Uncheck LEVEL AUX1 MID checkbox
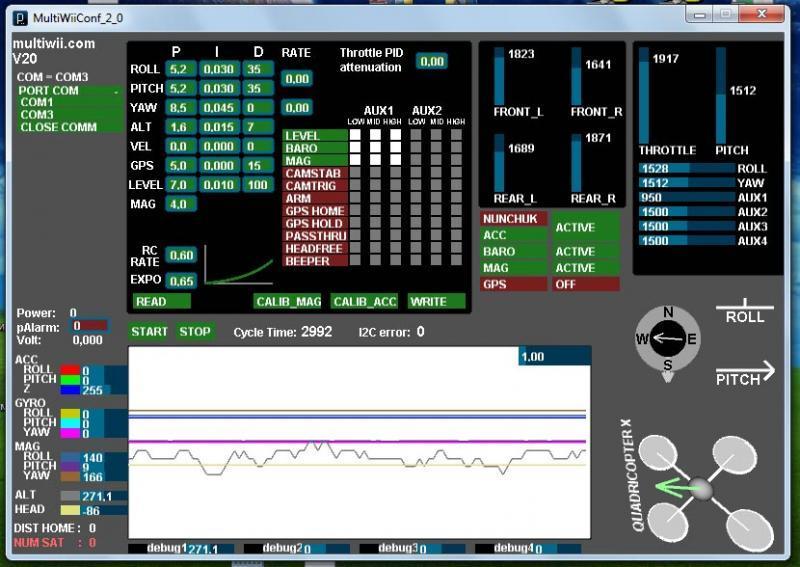Screen dimensions: 800x567 375,135
